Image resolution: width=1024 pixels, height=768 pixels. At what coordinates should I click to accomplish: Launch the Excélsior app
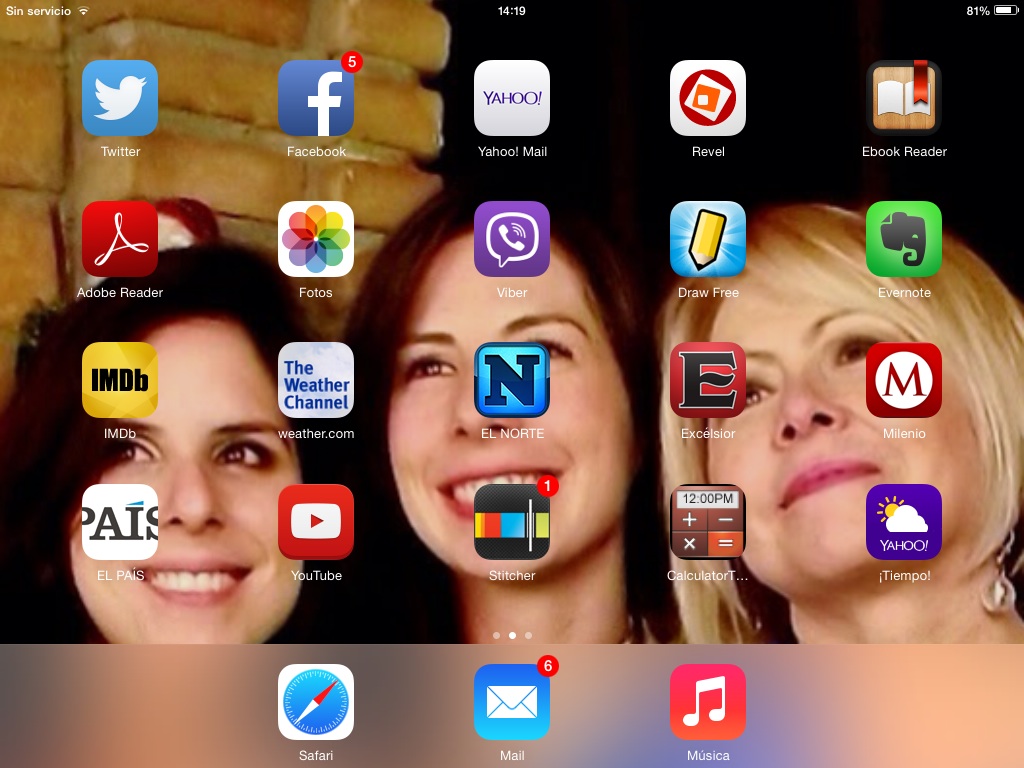(x=708, y=380)
